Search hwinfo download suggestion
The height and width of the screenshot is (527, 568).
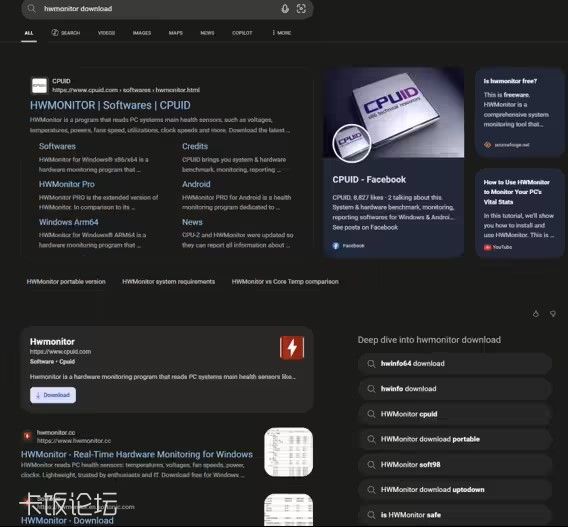point(455,389)
